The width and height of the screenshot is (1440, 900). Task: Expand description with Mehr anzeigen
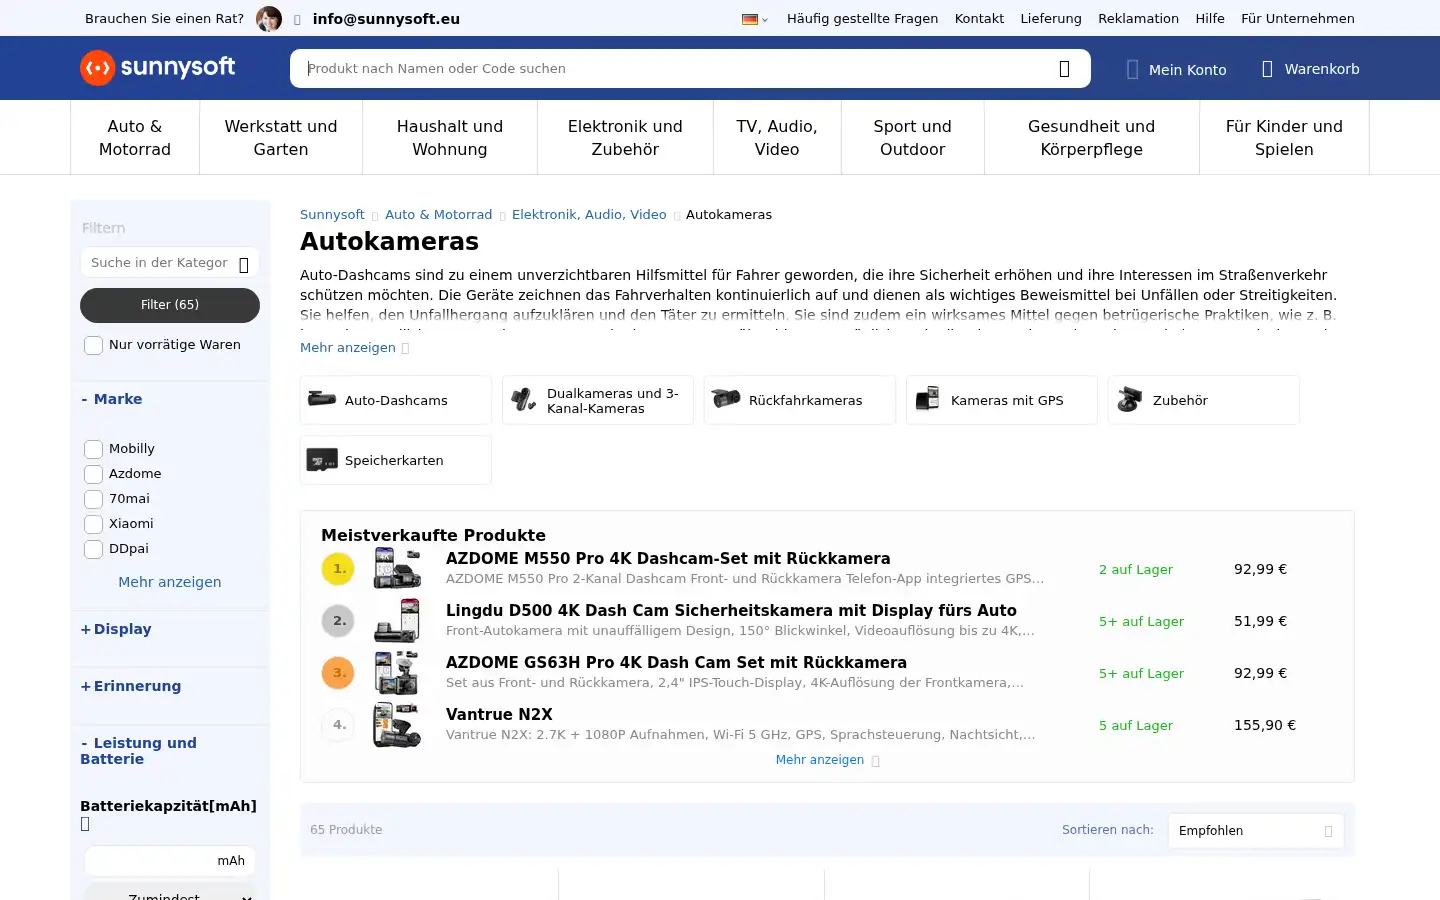354,348
